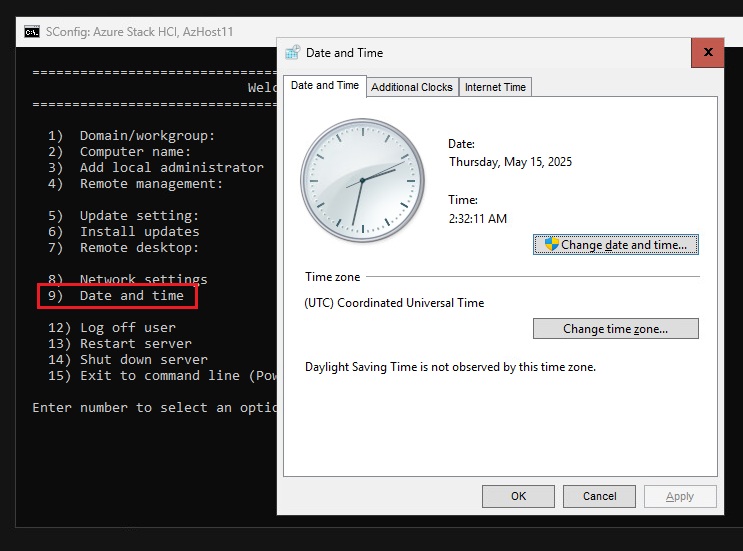Click SConfig option 3 Add local administrator

point(155,168)
